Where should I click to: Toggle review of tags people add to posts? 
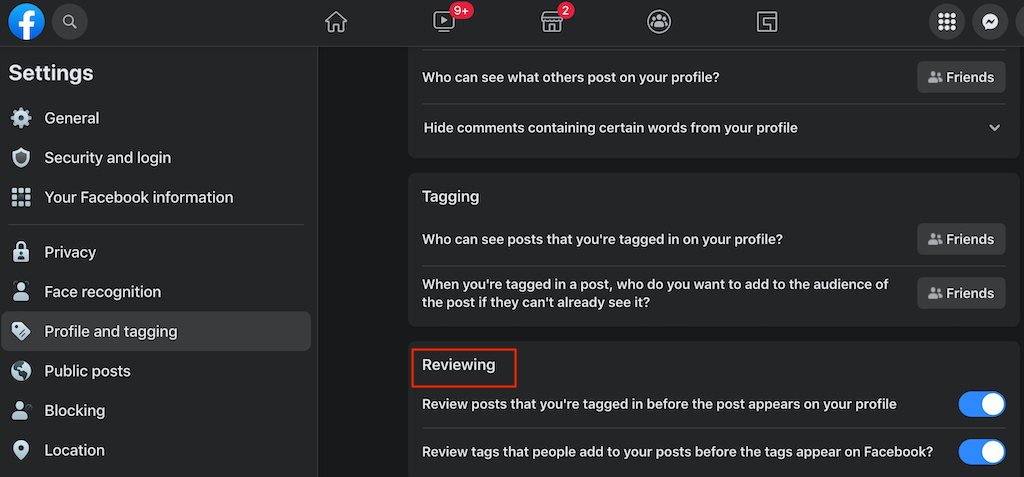click(982, 452)
